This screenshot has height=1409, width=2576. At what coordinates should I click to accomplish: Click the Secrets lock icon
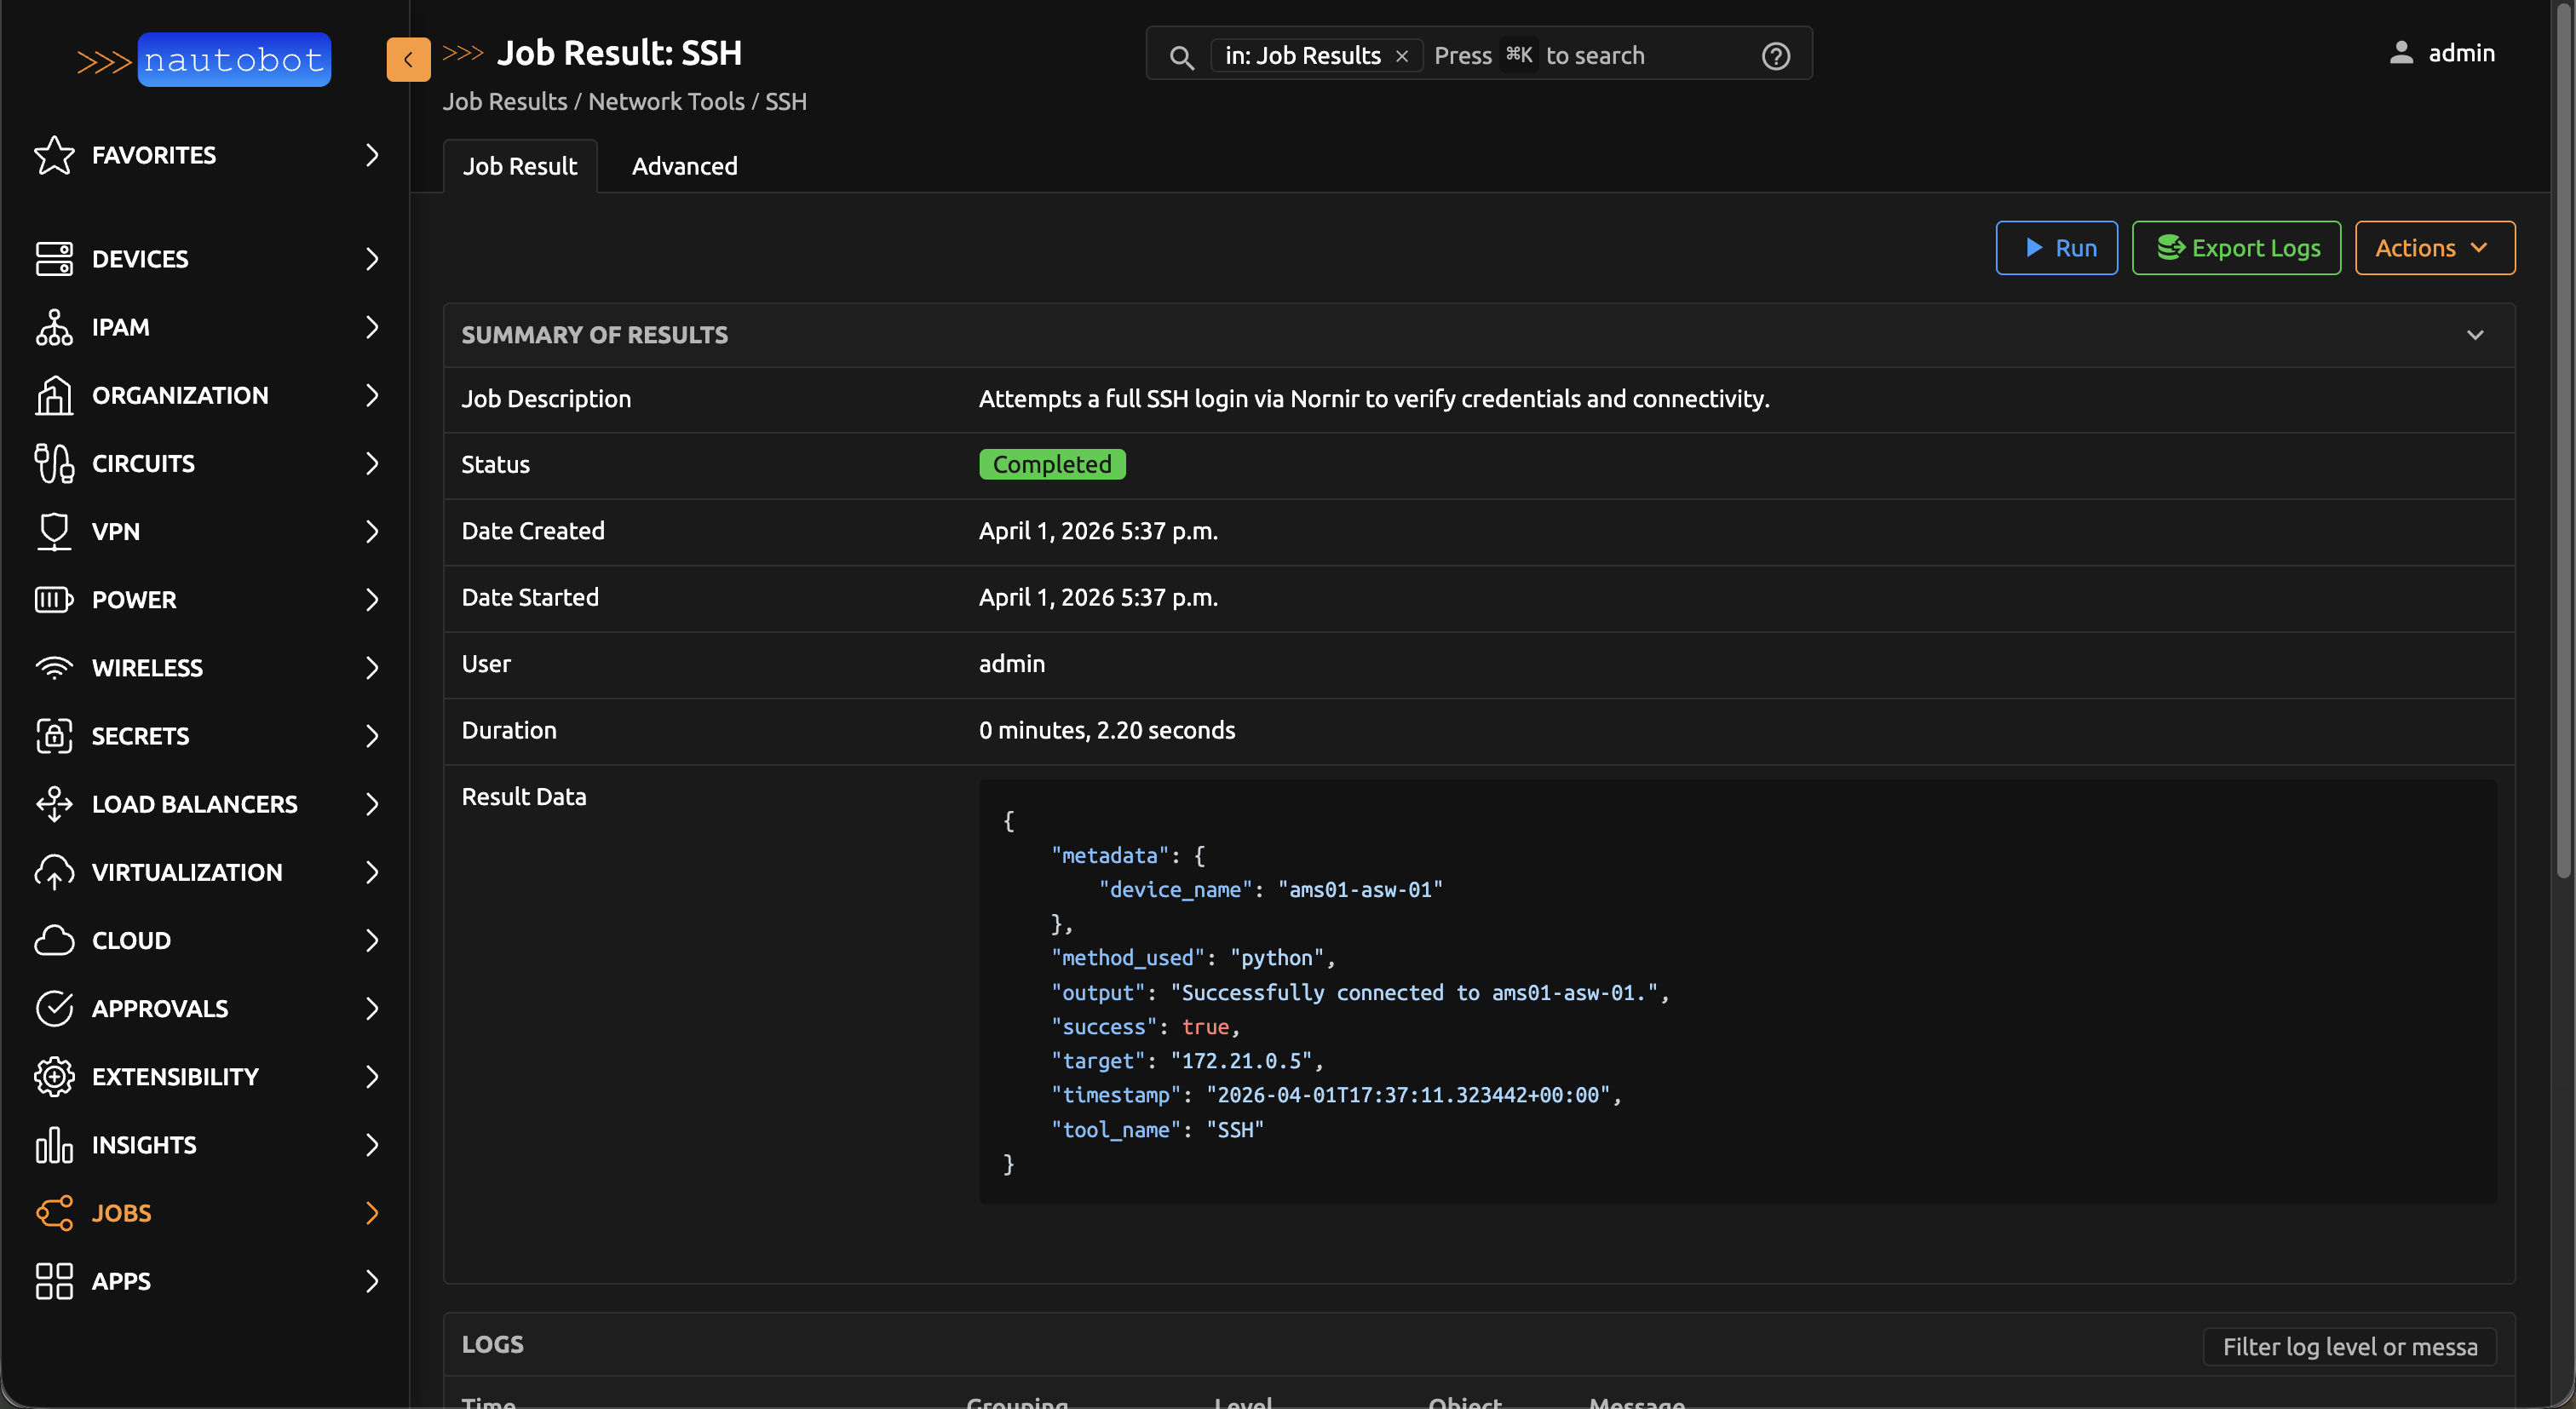[x=54, y=736]
